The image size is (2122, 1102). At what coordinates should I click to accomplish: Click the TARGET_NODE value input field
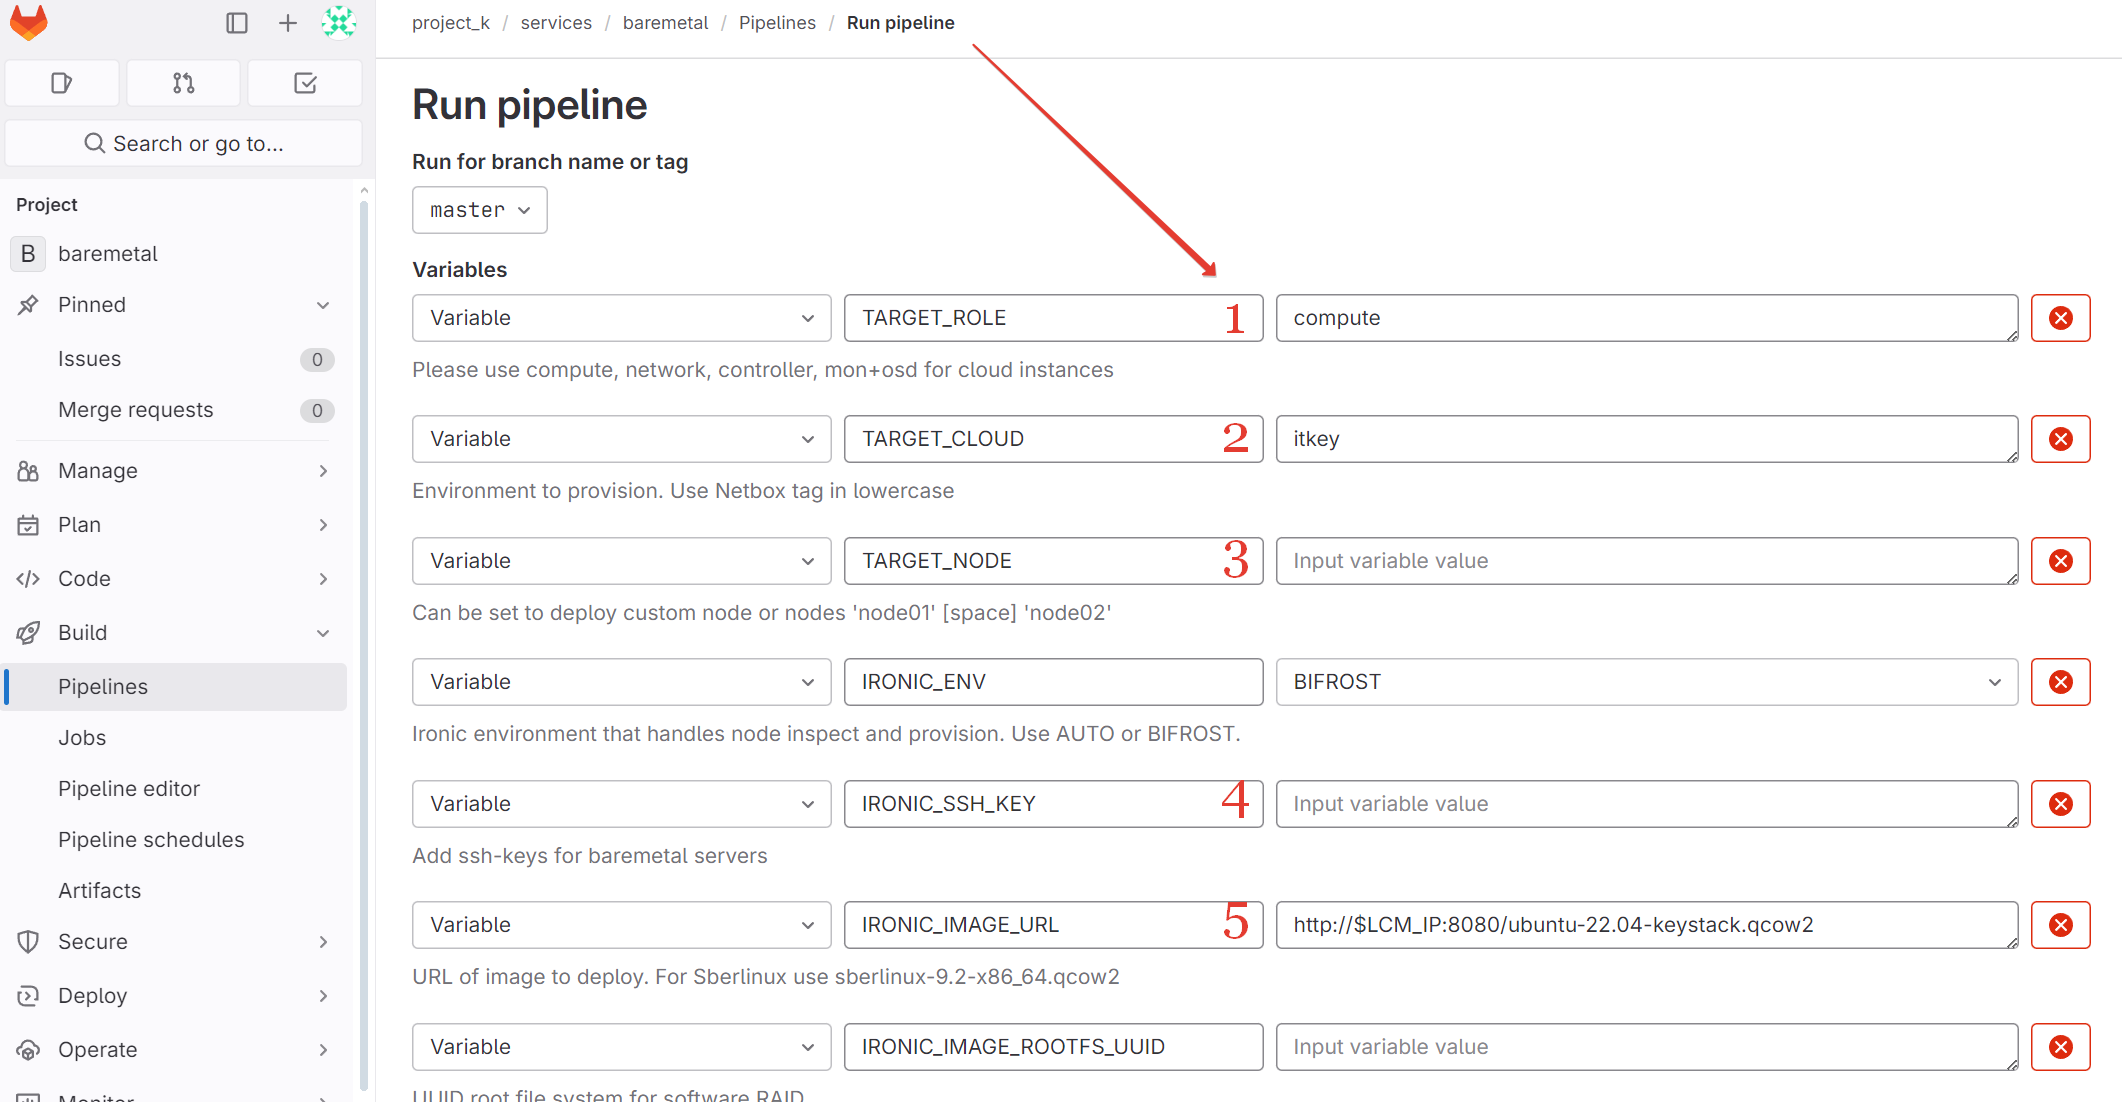1646,561
